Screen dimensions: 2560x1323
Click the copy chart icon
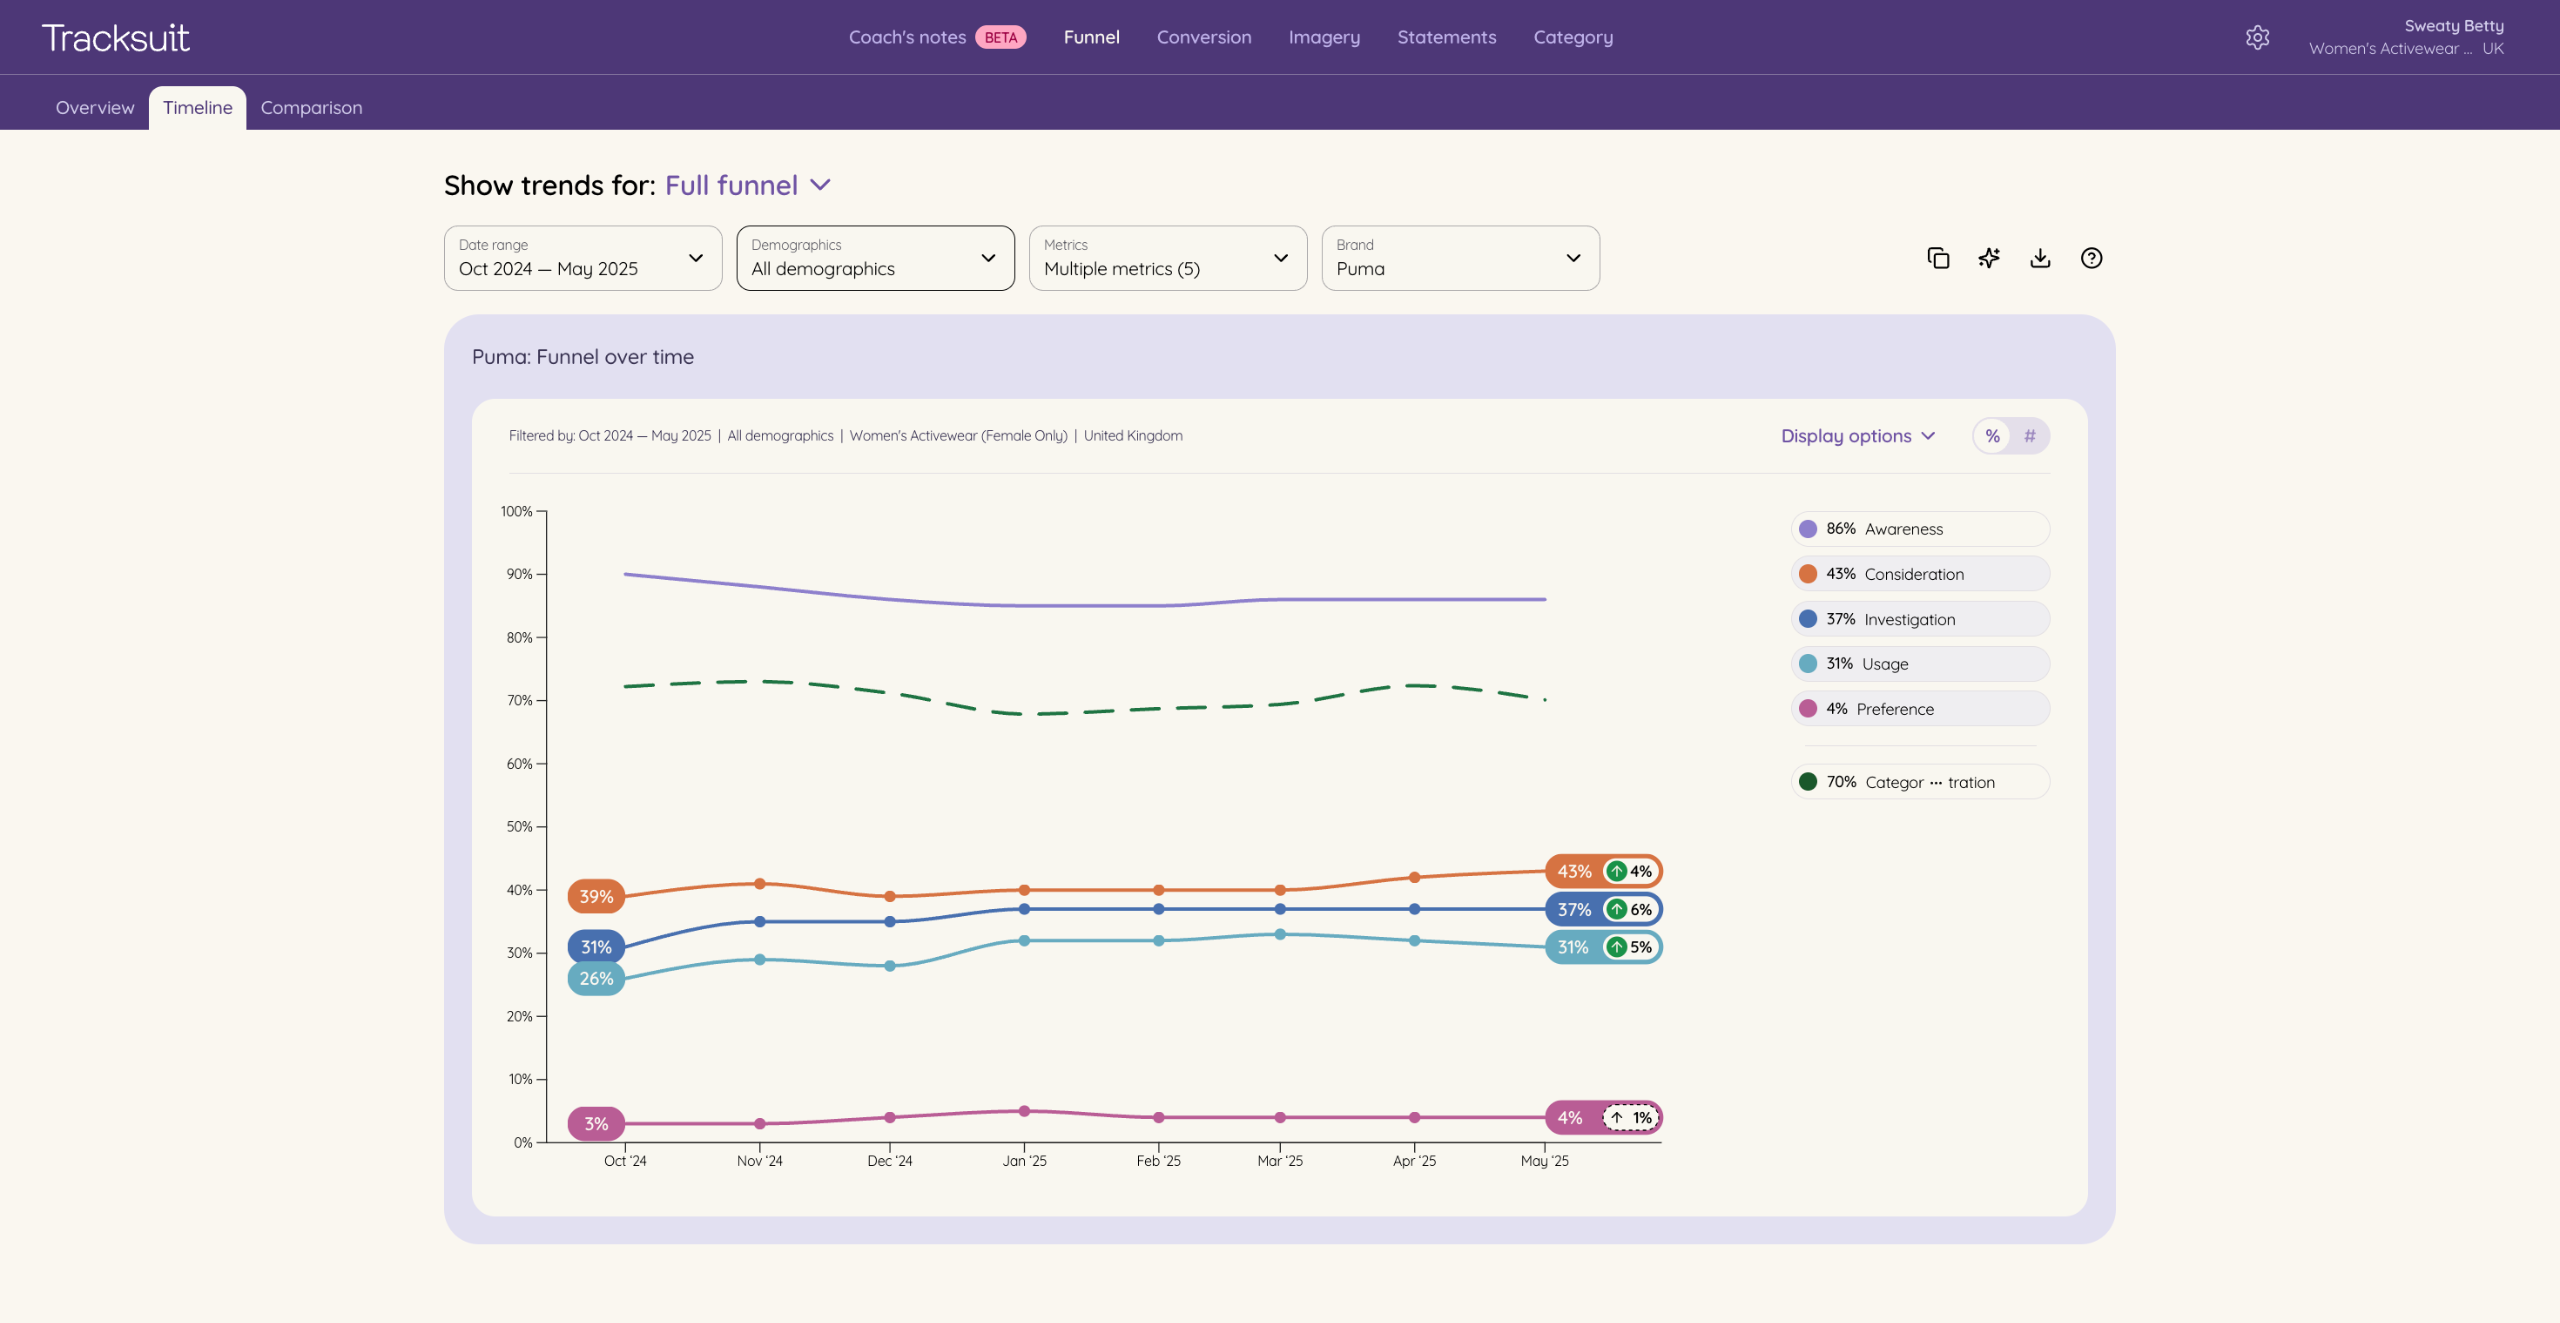pyautogui.click(x=1938, y=258)
